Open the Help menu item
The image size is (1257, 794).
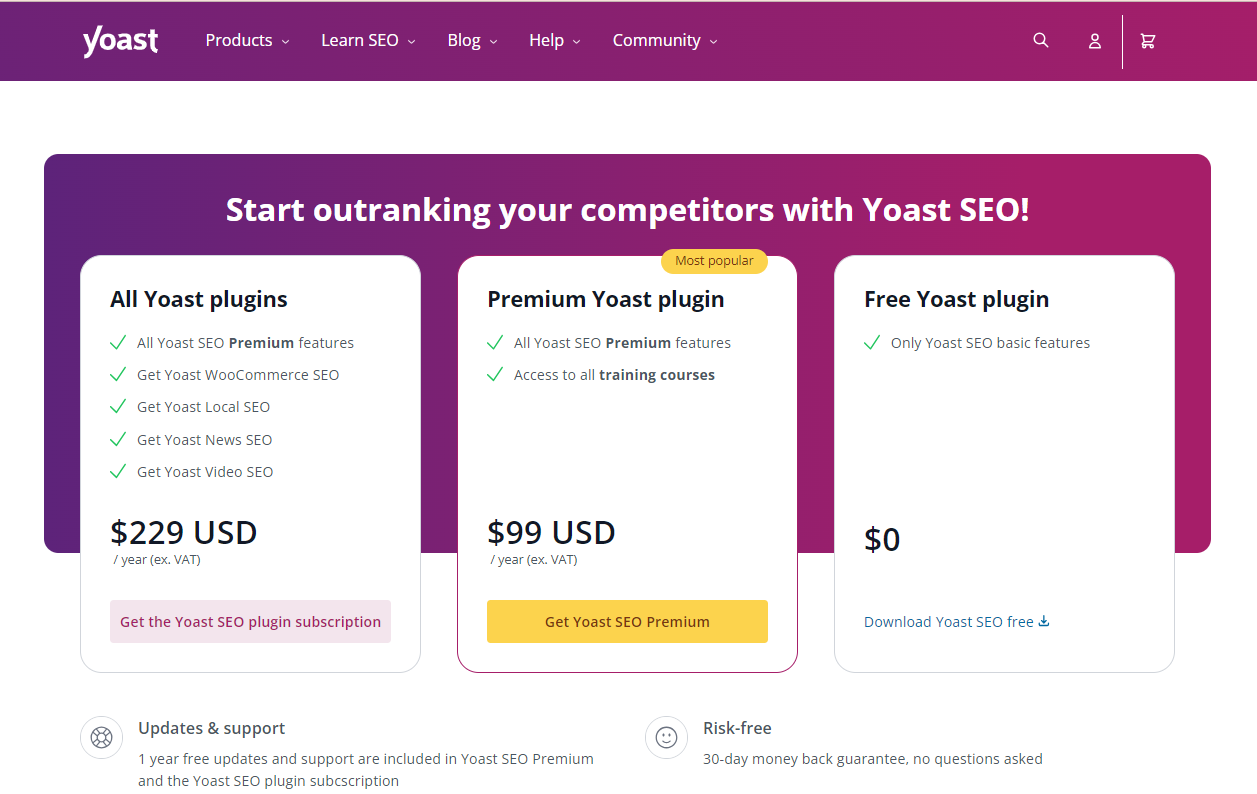[547, 41]
